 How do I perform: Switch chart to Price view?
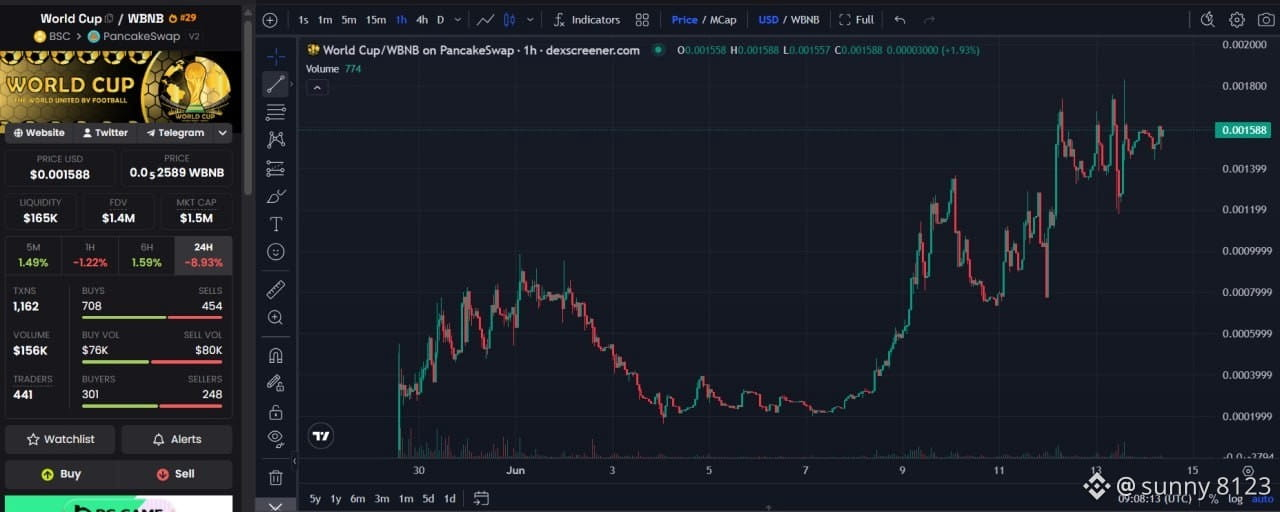point(685,20)
